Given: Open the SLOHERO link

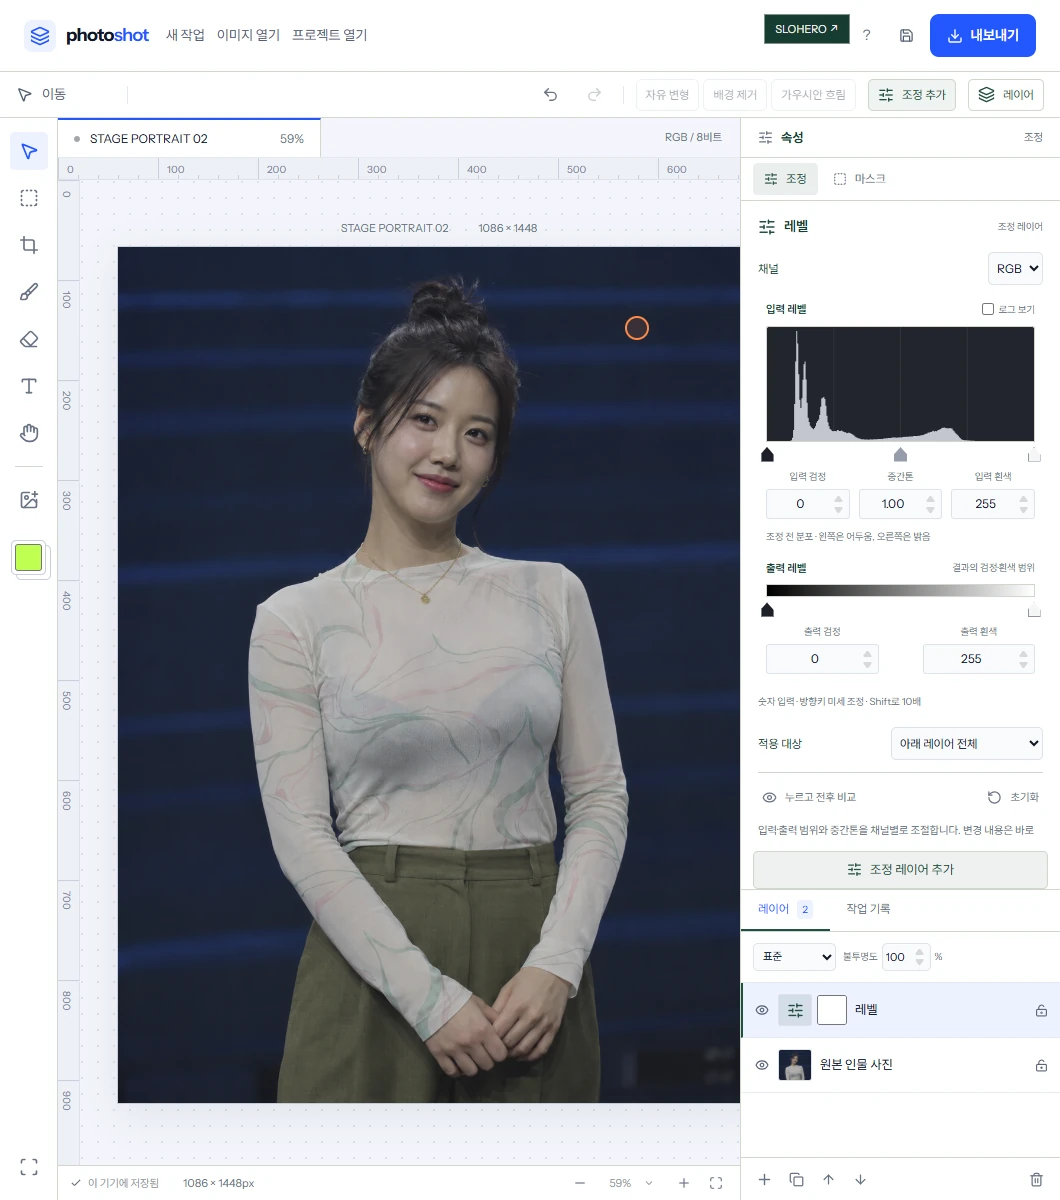Looking at the screenshot, I should (806, 29).
